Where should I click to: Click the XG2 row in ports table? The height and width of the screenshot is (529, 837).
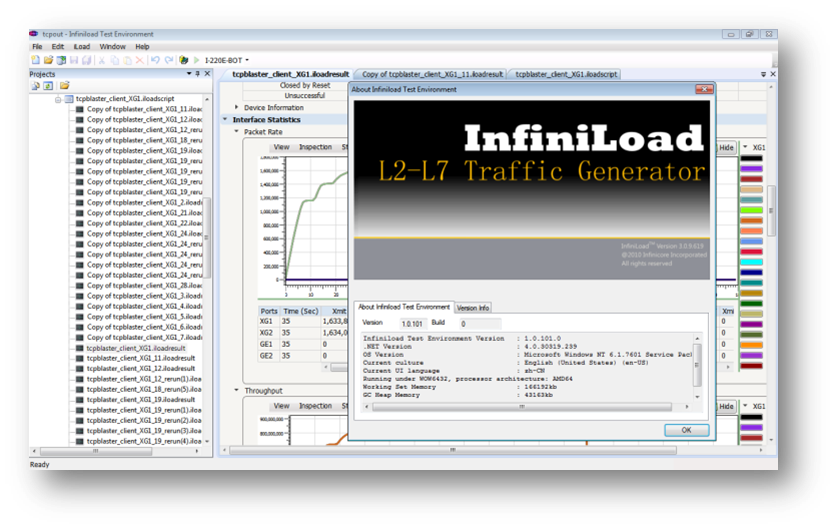(303, 333)
